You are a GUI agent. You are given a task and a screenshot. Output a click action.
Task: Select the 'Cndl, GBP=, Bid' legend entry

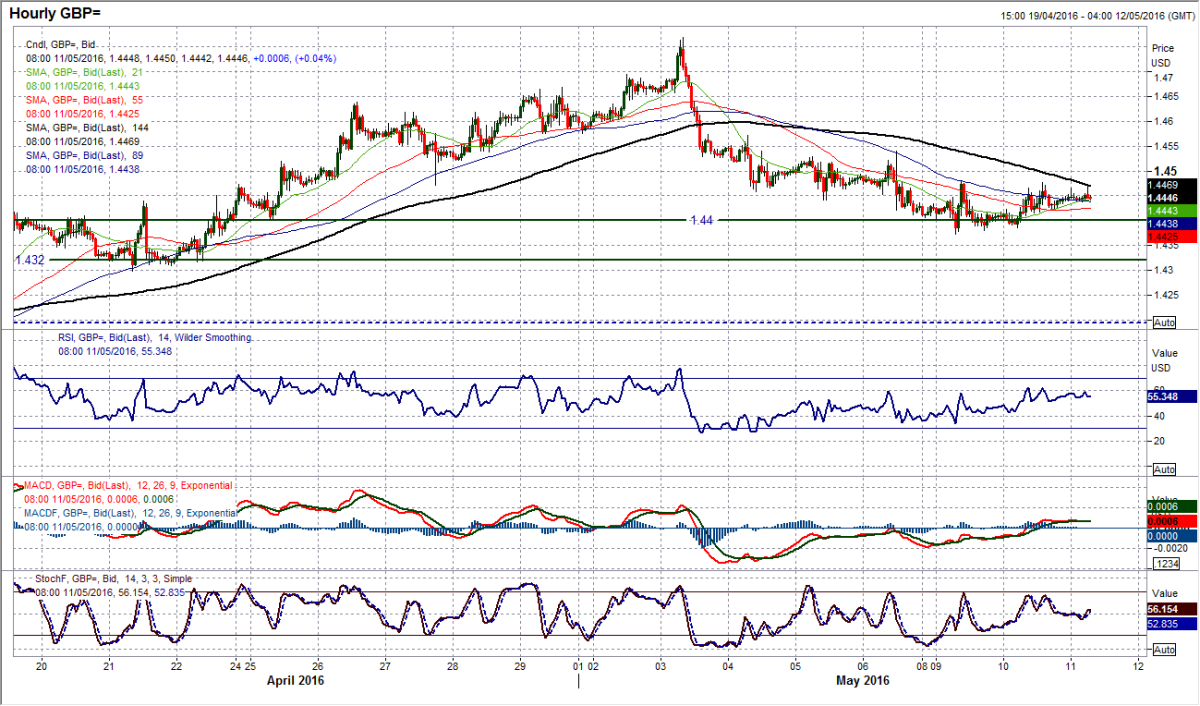(63, 45)
